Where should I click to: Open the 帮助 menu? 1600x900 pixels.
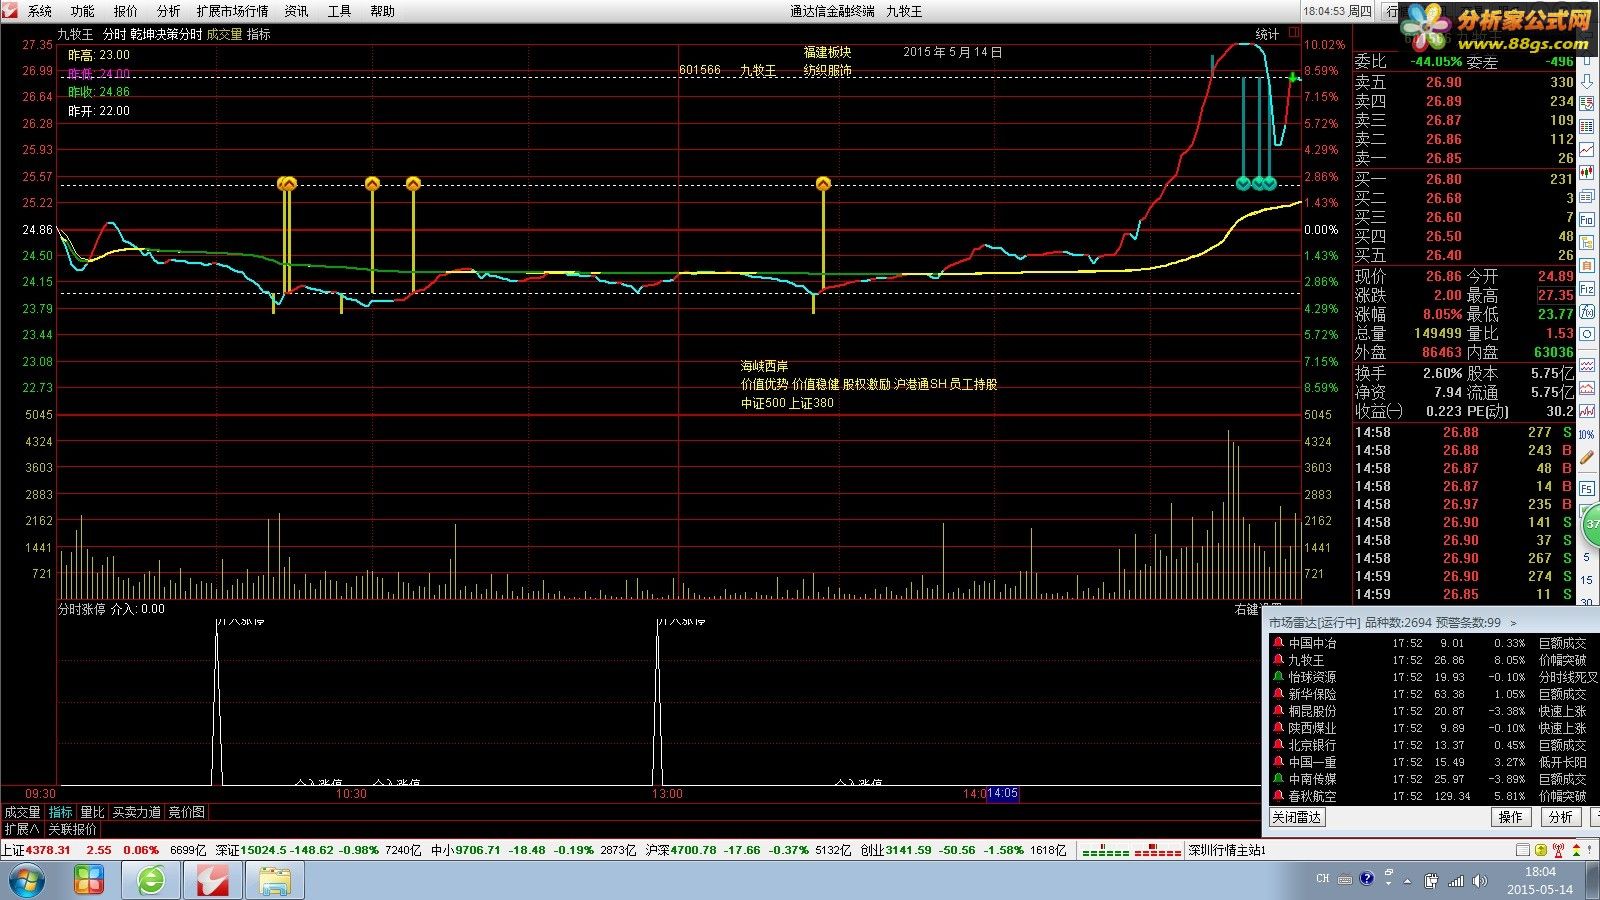382,11
